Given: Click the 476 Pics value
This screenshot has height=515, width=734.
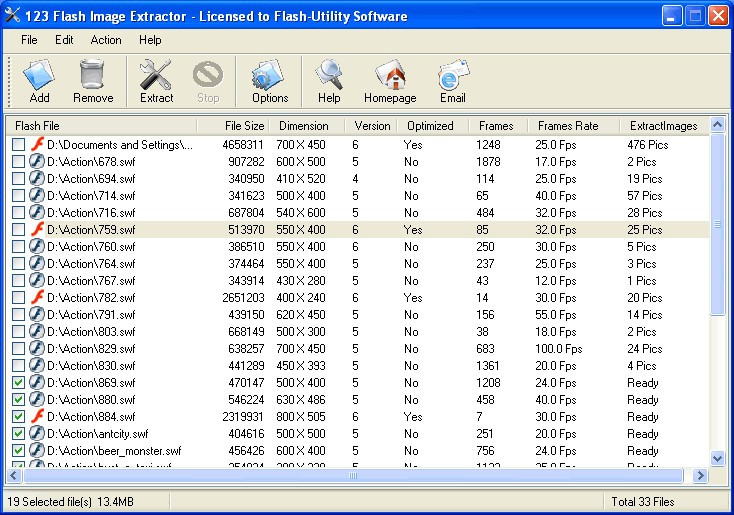Looking at the screenshot, I should 648,145.
